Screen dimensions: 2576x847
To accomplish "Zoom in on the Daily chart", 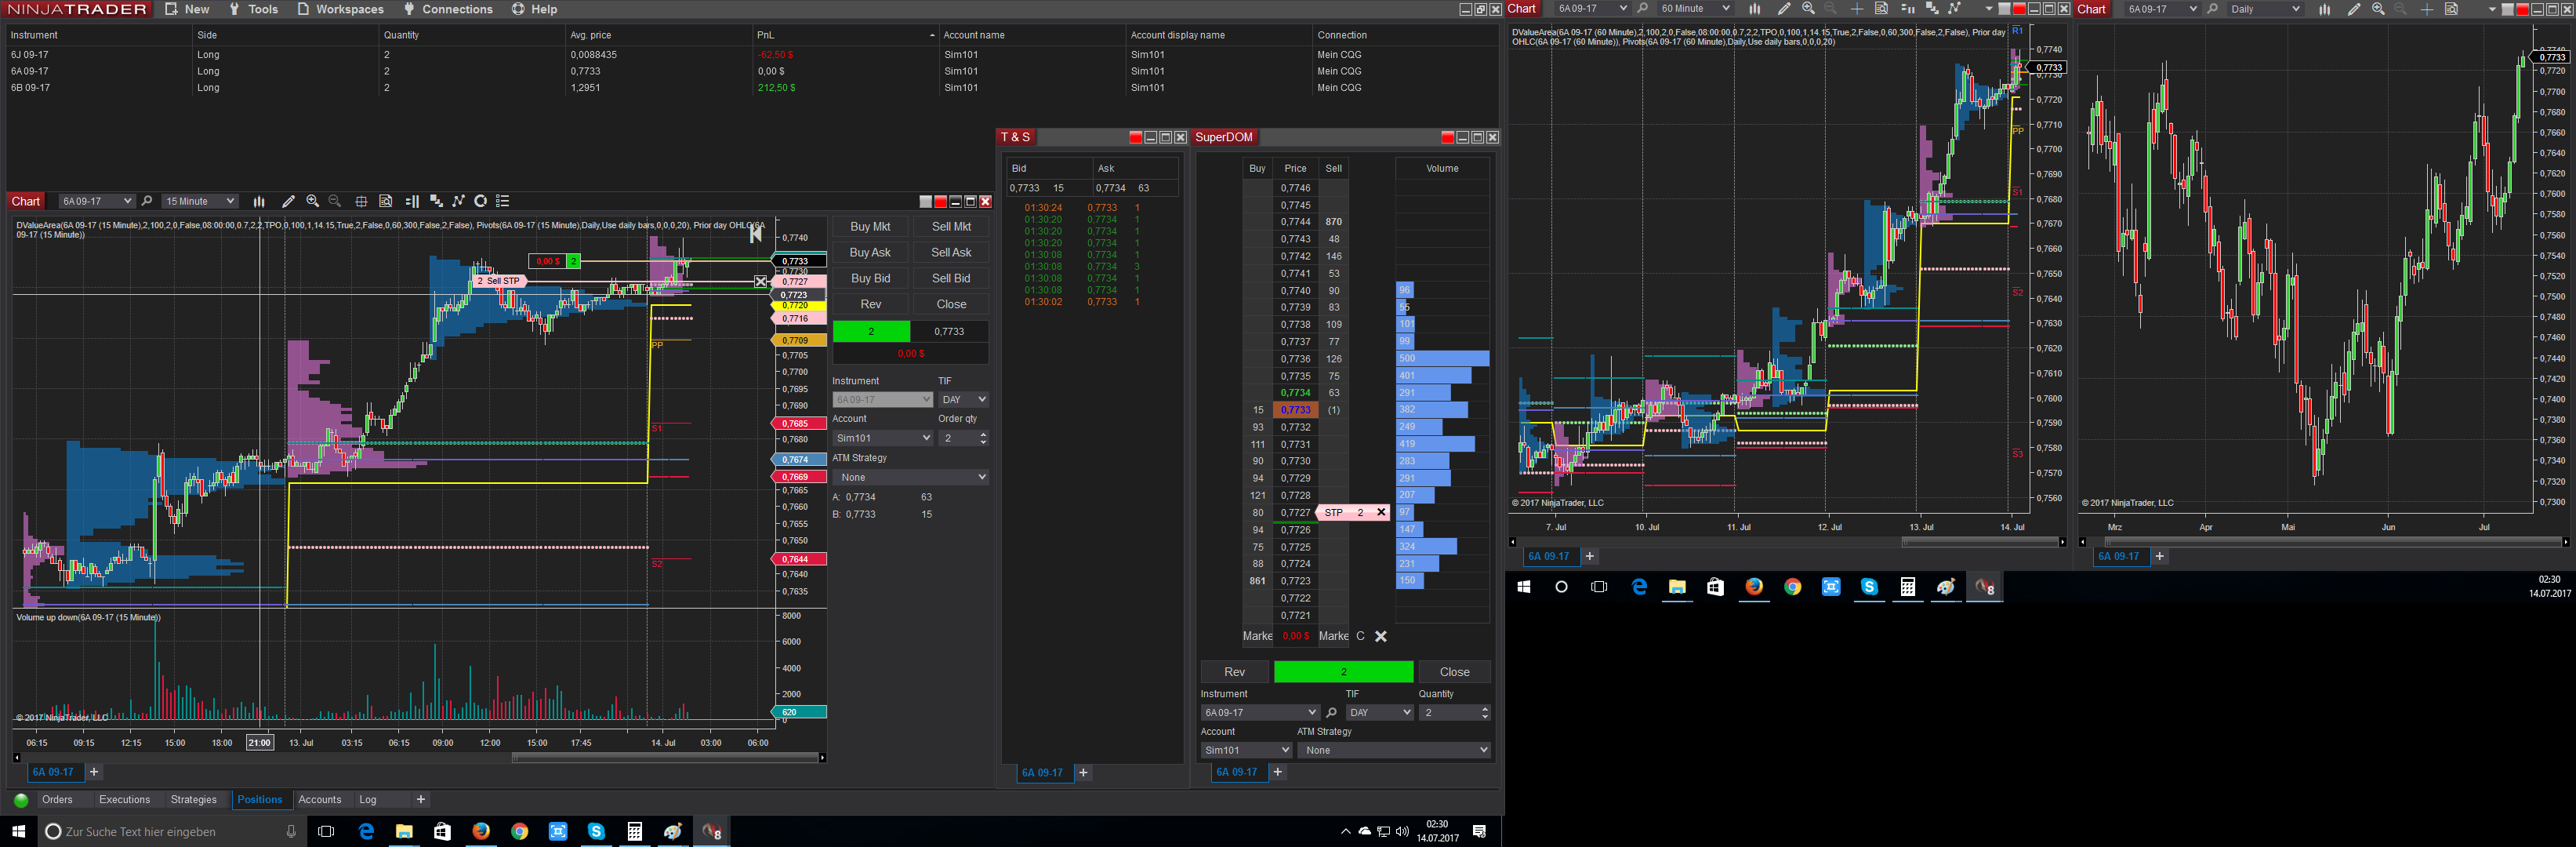I will tap(2378, 9).
